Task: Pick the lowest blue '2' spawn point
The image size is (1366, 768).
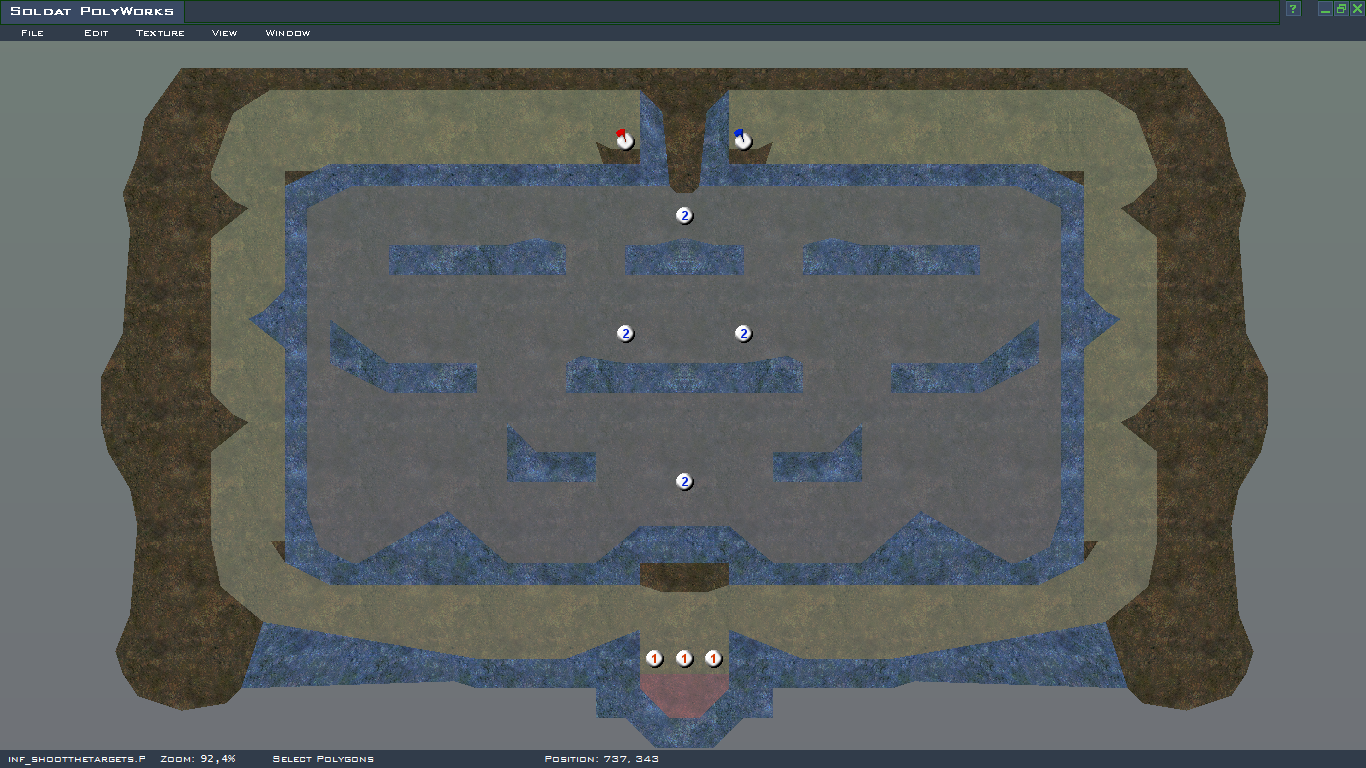Action: (684, 481)
